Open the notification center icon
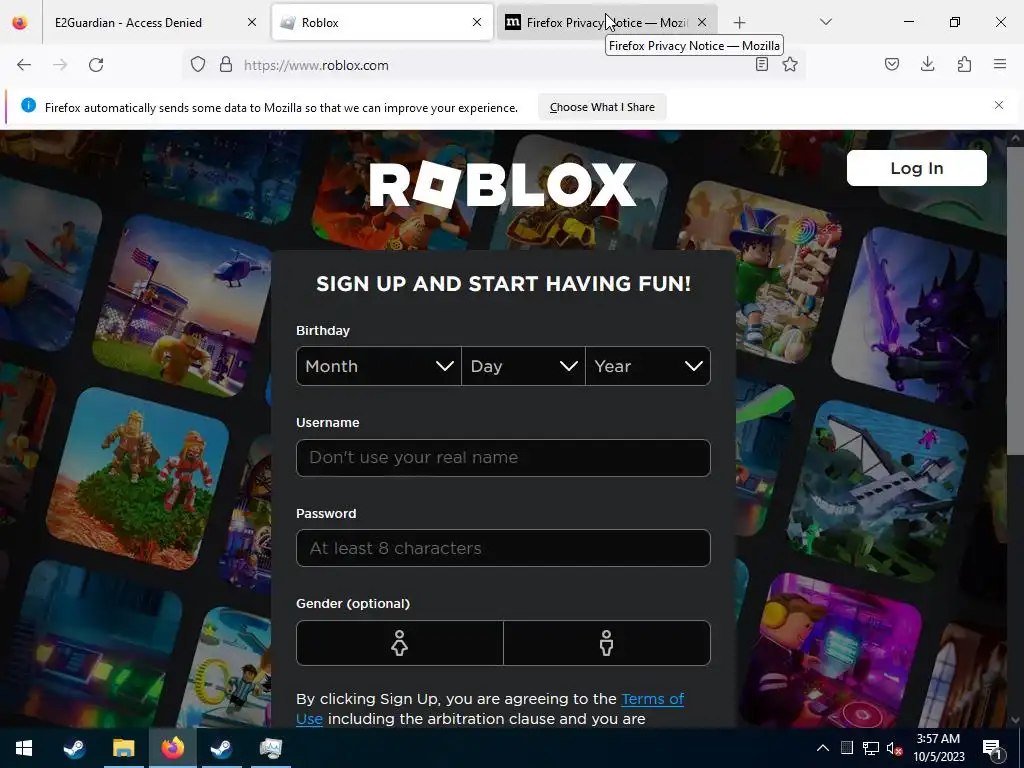 tap(993, 748)
